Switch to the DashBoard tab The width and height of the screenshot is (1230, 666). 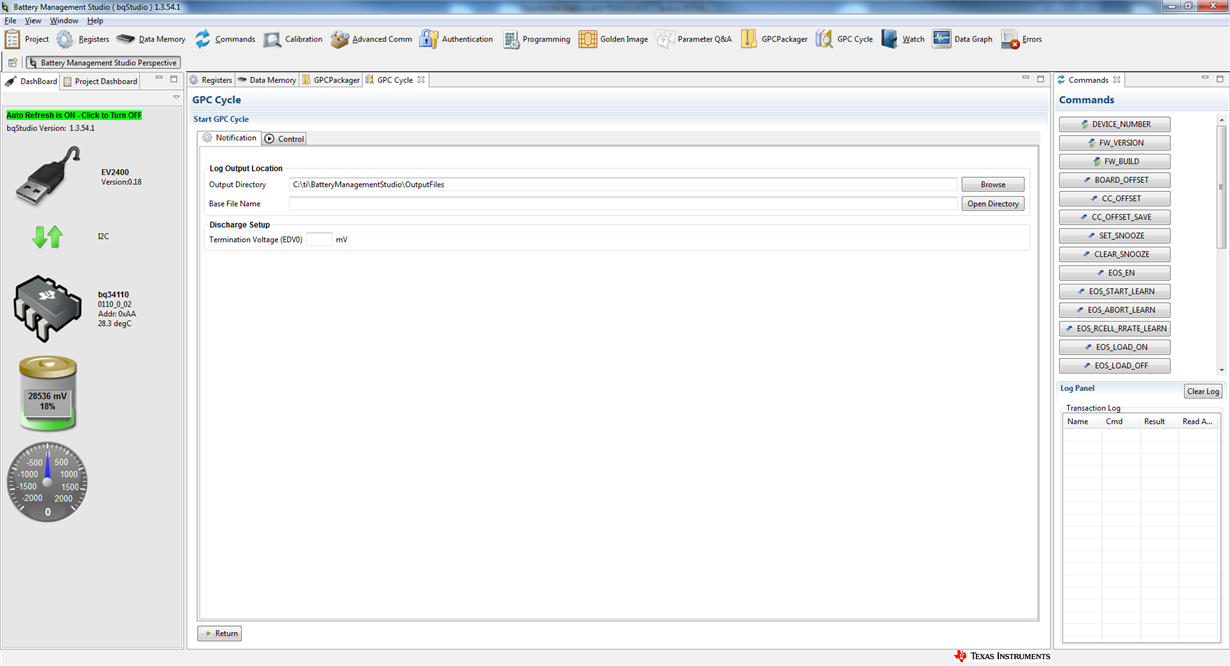31,81
